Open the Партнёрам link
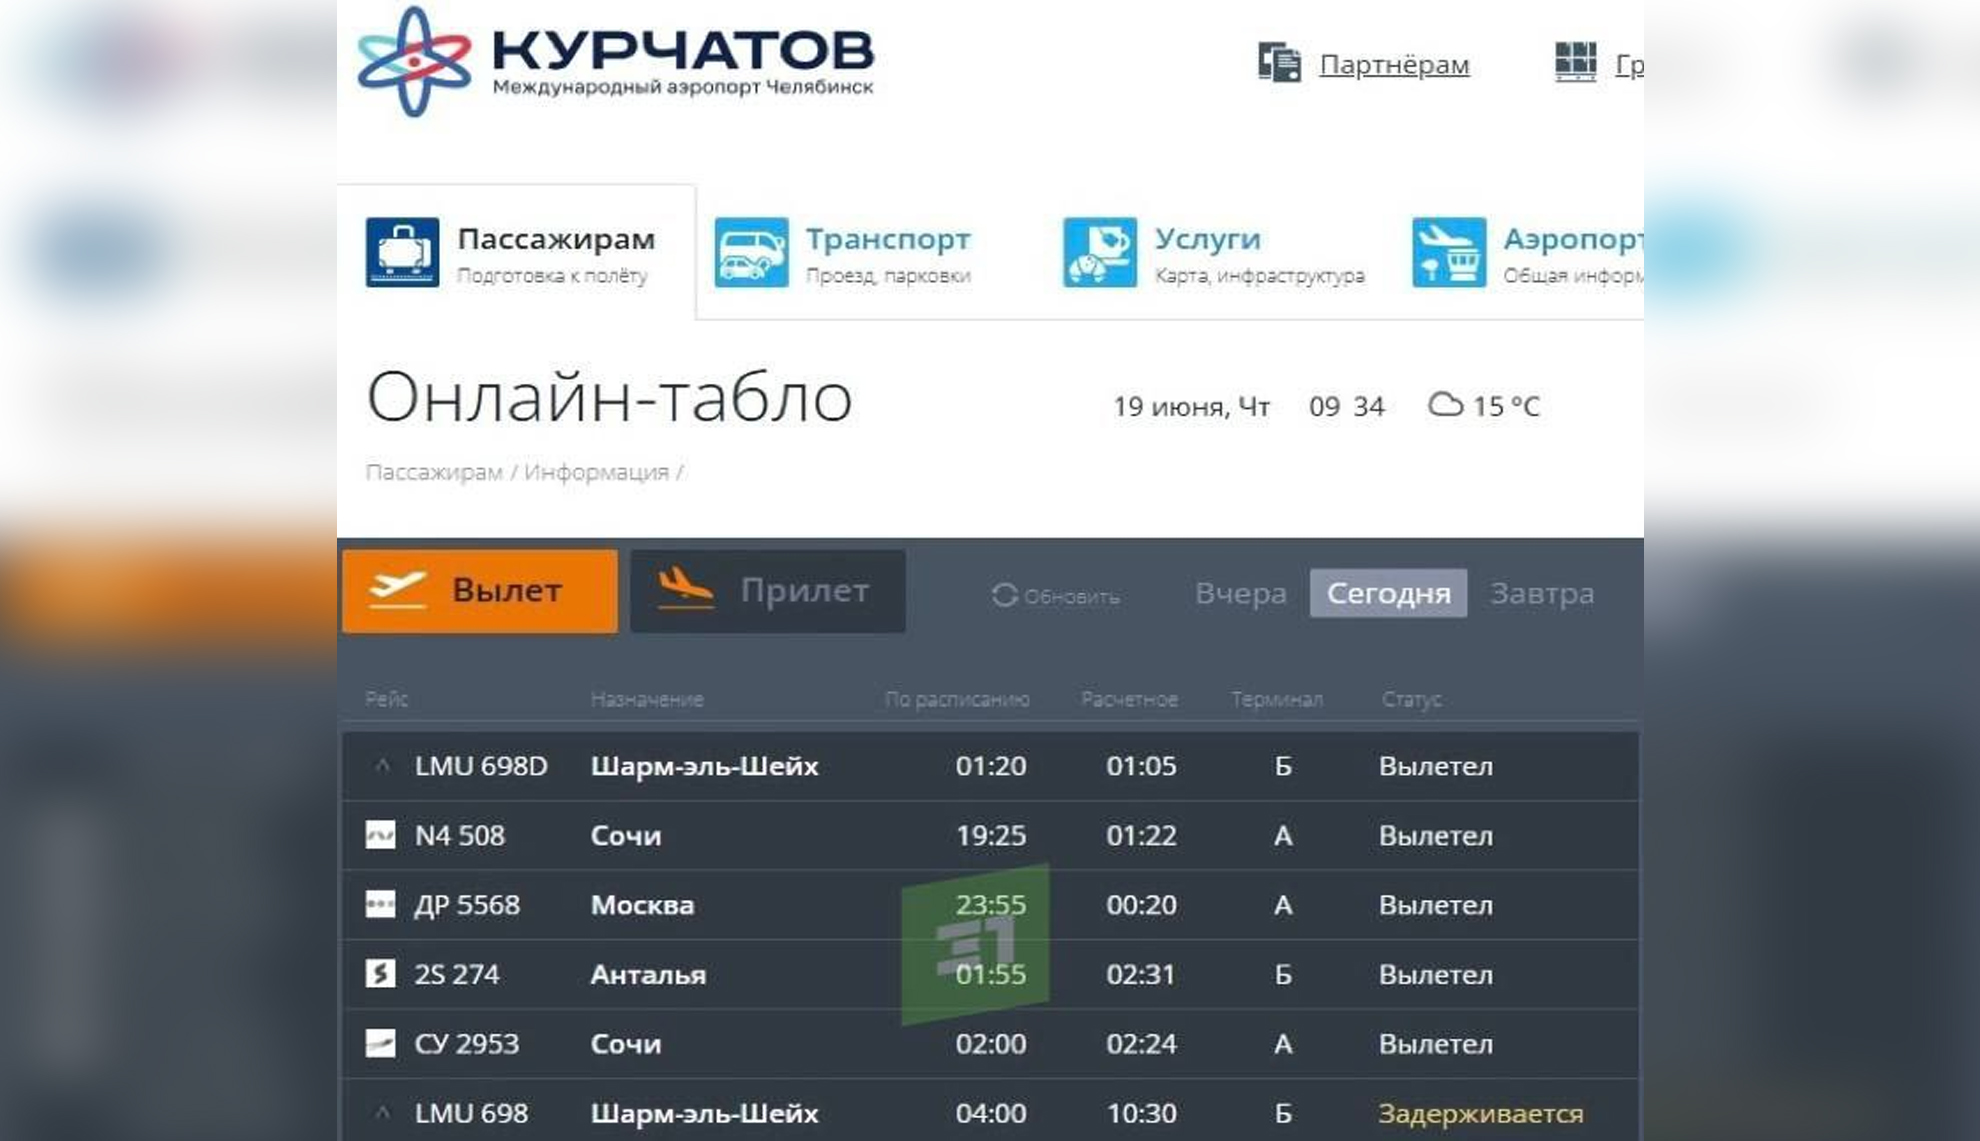 [x=1394, y=65]
